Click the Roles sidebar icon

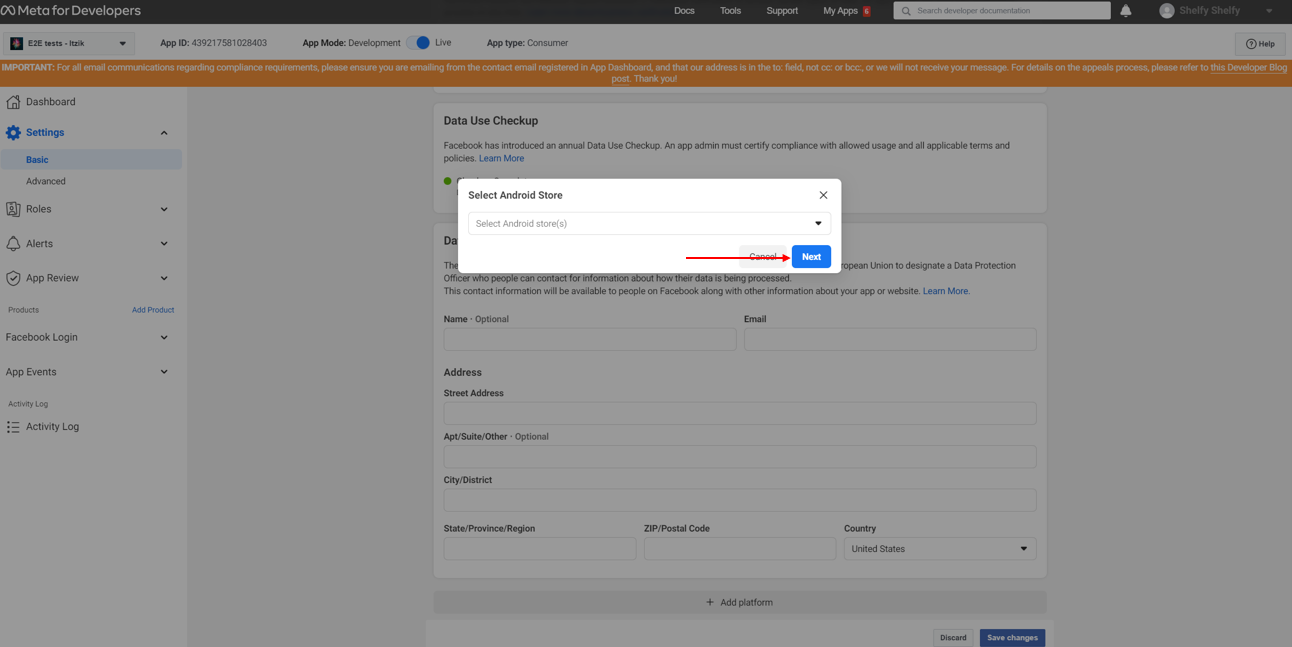click(x=13, y=209)
